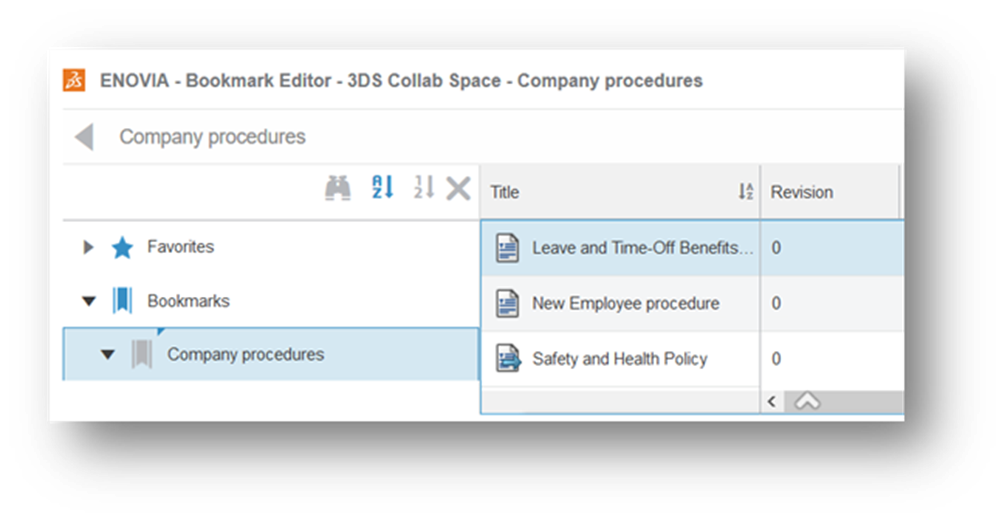The width and height of the screenshot is (1005, 522).
Task: Click the blue Bookmarks icon
Action: [x=122, y=301]
